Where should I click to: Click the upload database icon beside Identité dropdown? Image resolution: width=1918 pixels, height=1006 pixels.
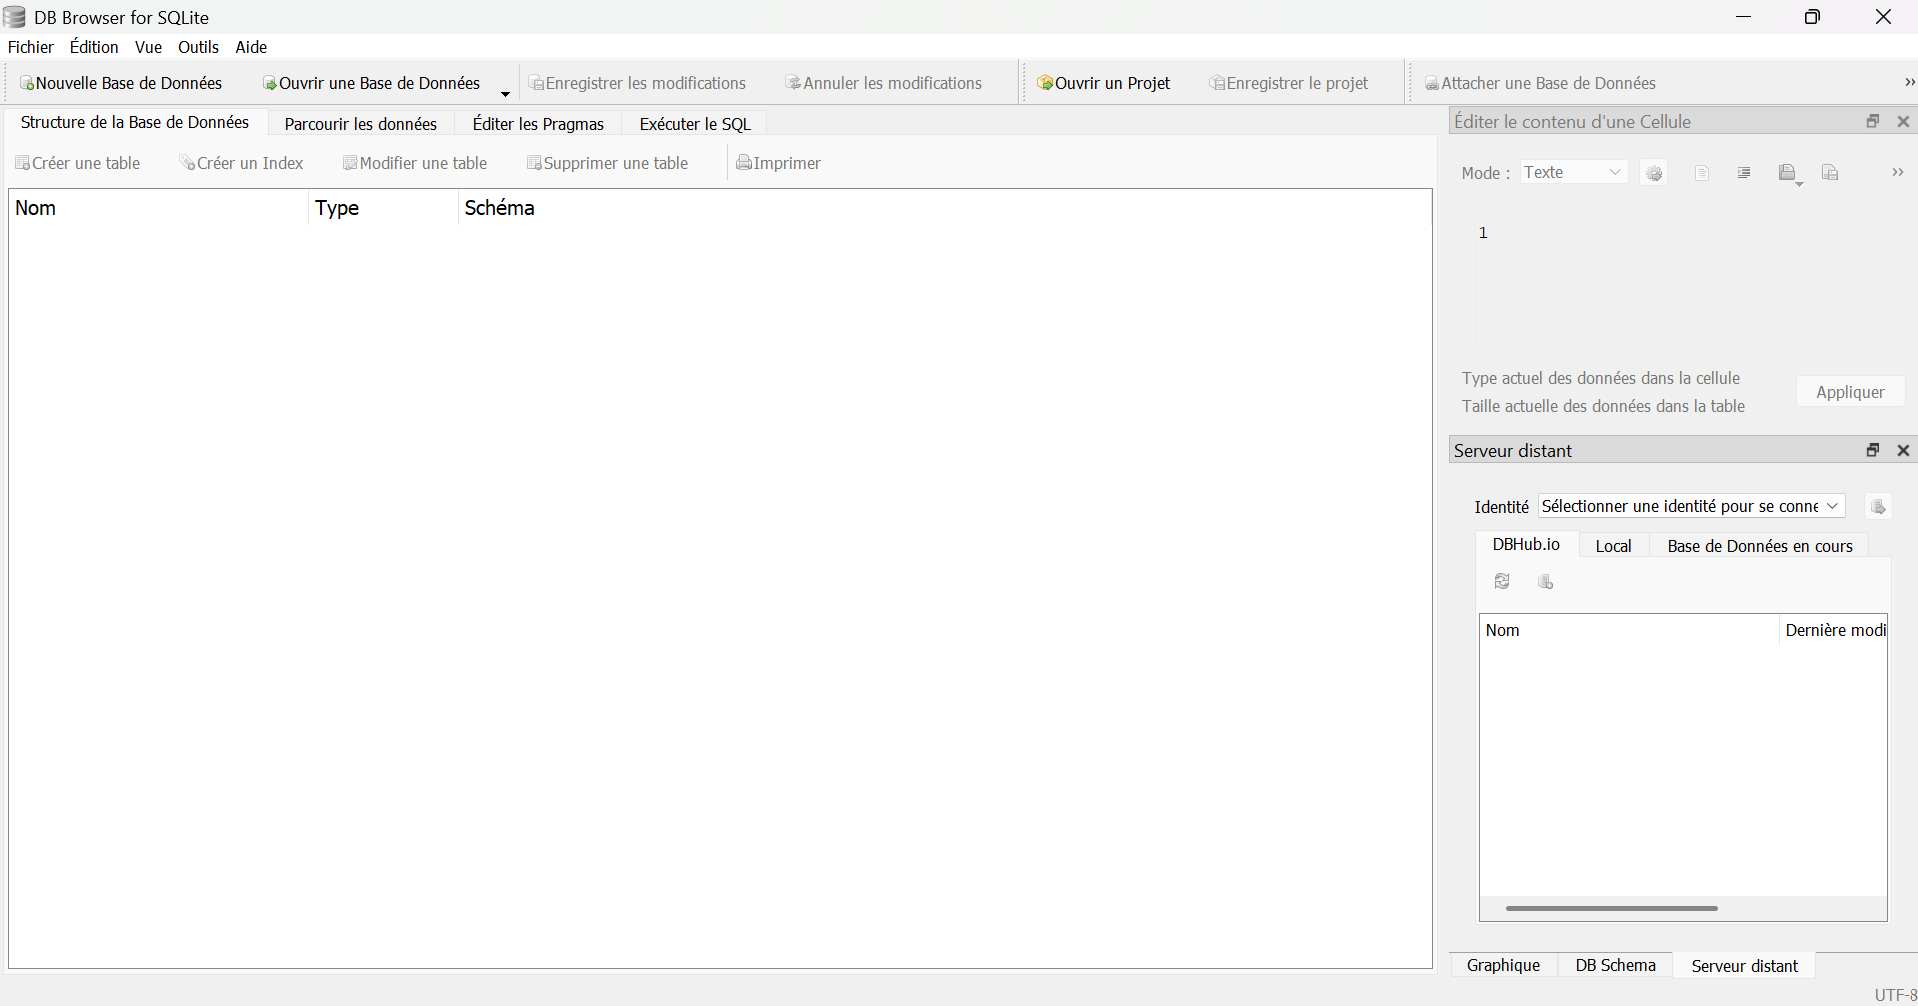click(1878, 507)
